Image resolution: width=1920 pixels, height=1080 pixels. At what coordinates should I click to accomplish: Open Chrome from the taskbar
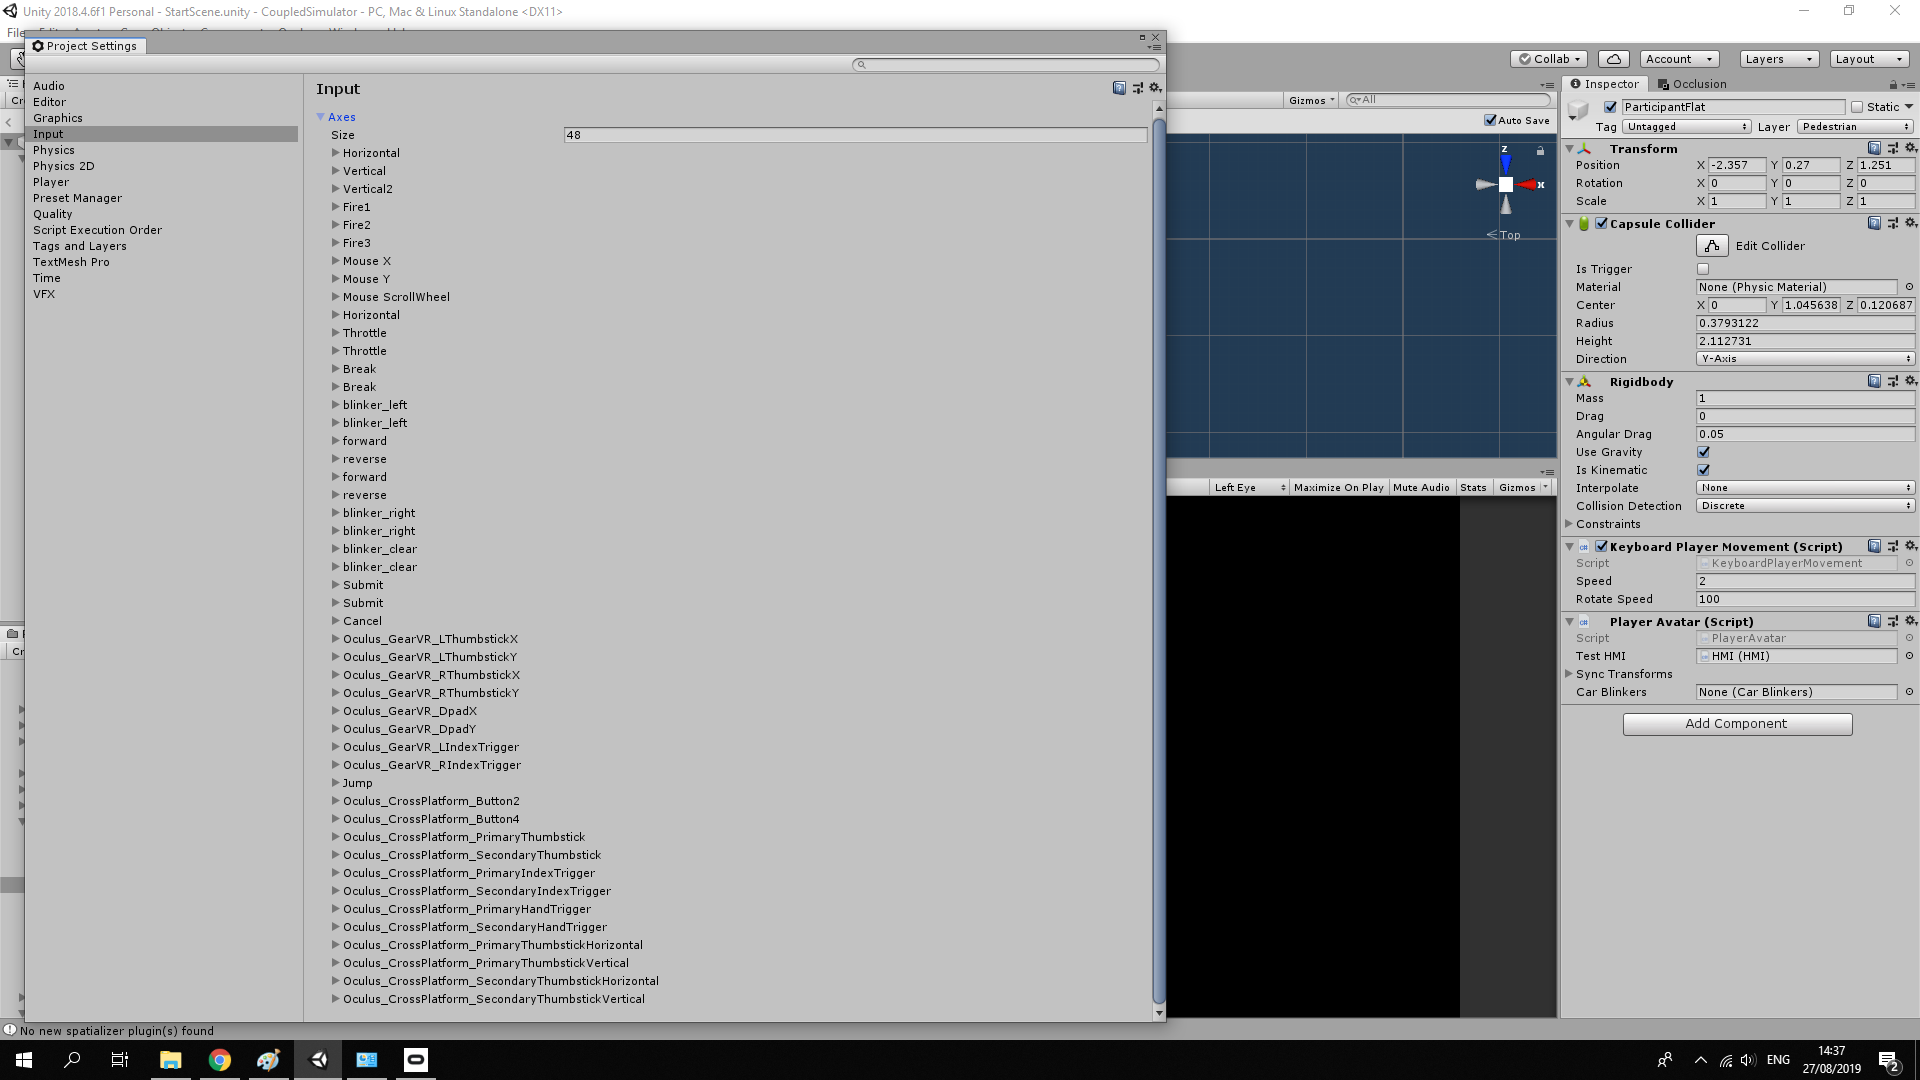(219, 1060)
